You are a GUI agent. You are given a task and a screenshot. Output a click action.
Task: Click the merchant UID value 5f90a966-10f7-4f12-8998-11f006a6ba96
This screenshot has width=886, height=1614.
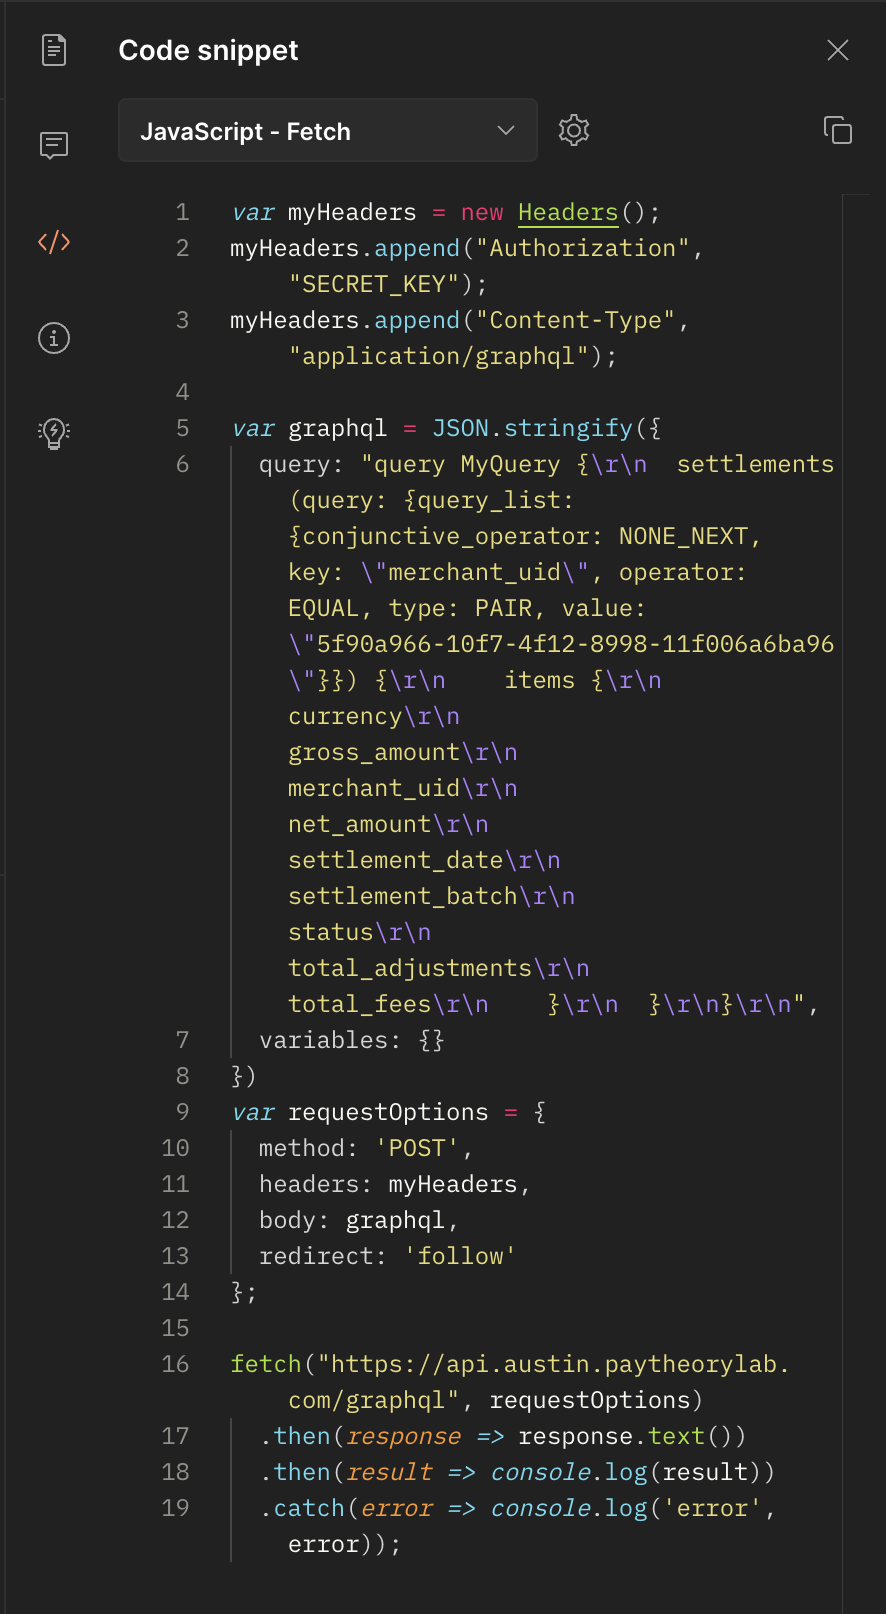pyautogui.click(x=575, y=644)
